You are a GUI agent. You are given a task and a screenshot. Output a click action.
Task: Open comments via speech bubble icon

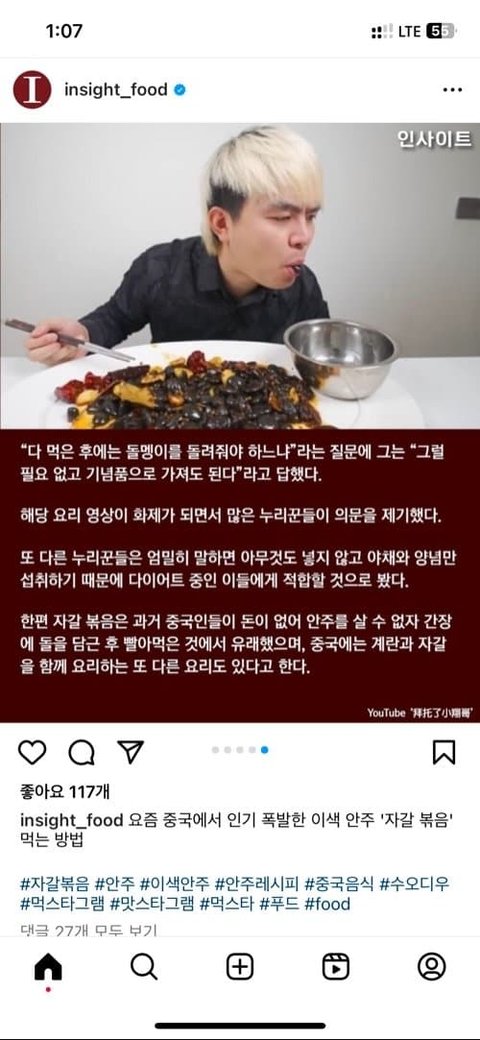click(x=82, y=752)
